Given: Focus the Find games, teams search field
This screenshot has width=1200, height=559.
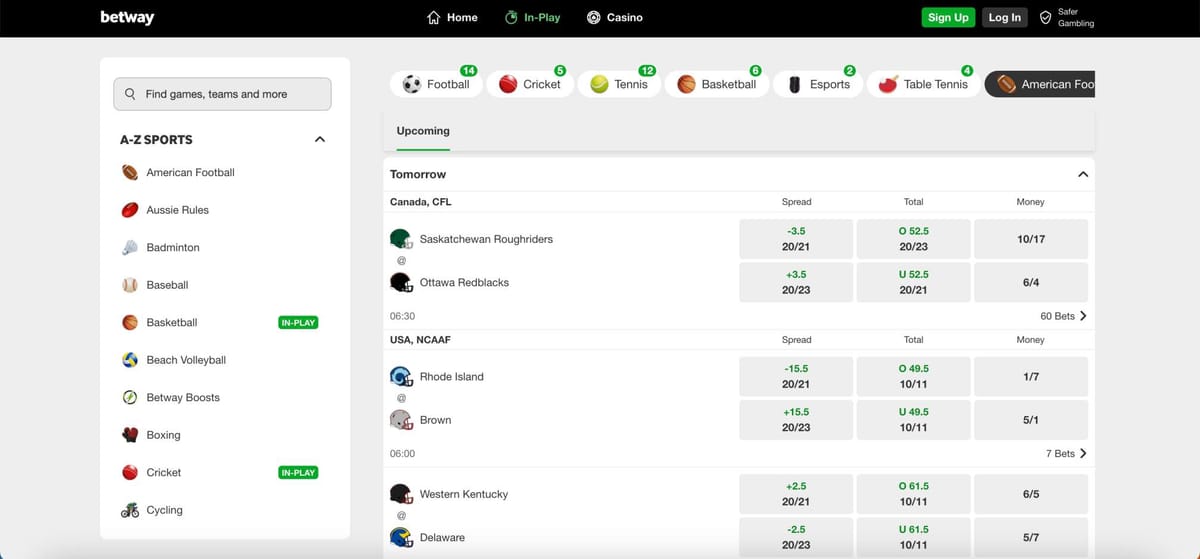Looking at the screenshot, I should [x=222, y=94].
